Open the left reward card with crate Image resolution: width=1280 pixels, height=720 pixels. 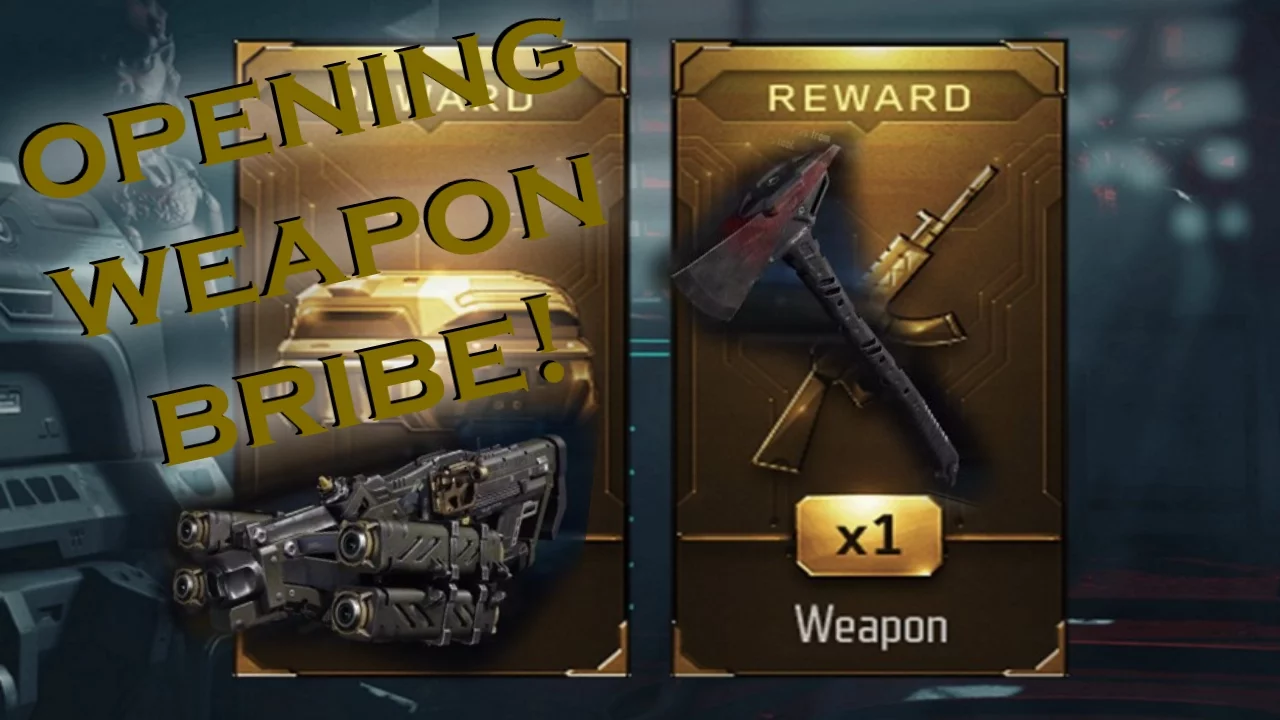point(430,358)
